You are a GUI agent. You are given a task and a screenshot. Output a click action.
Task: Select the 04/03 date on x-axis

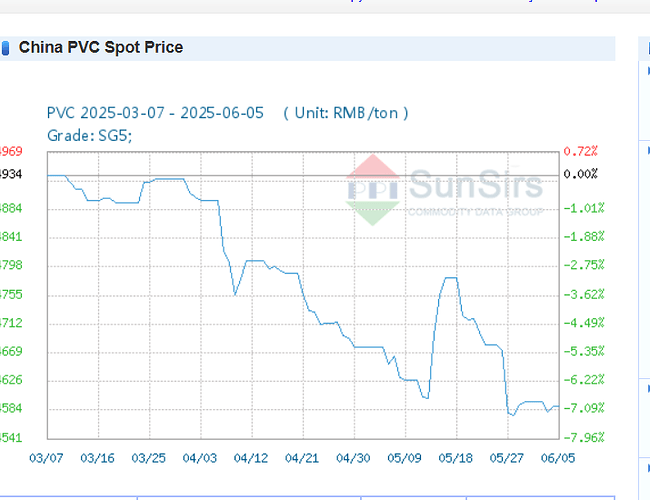pos(200,457)
